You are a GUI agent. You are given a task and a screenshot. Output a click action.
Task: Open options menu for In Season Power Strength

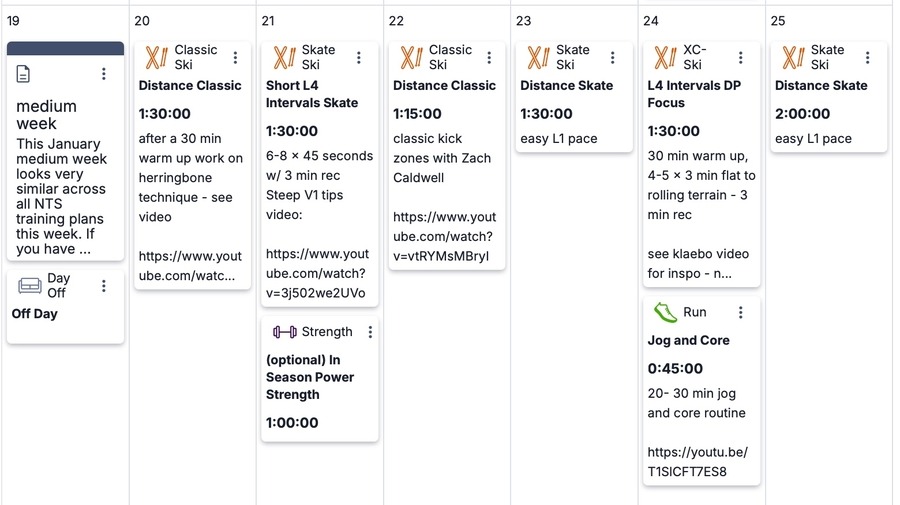(x=370, y=332)
